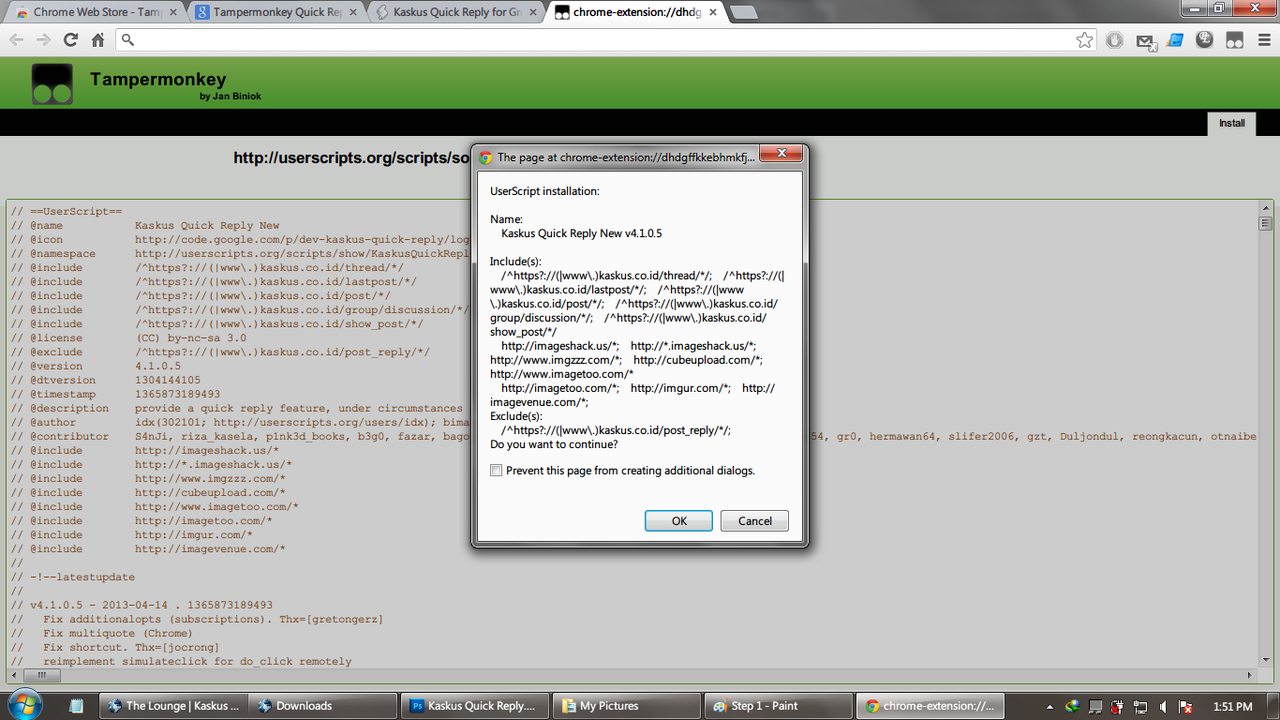Close the UserScript installation dialog
The image size is (1280, 720).
pos(782,155)
